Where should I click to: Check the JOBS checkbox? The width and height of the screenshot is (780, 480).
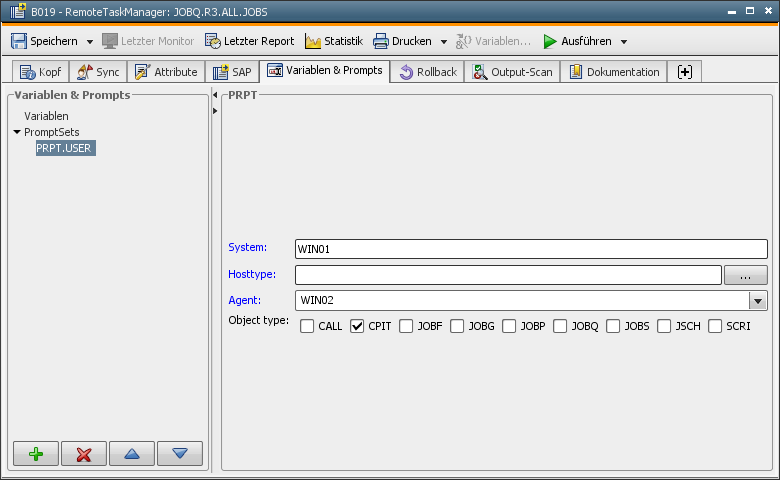click(x=613, y=326)
